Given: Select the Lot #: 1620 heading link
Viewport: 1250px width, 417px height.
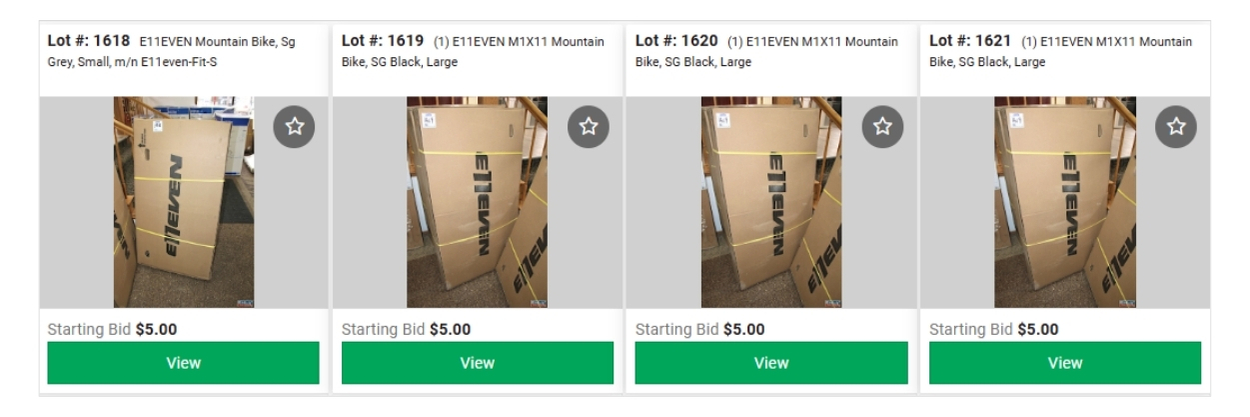Looking at the screenshot, I should (x=677, y=41).
